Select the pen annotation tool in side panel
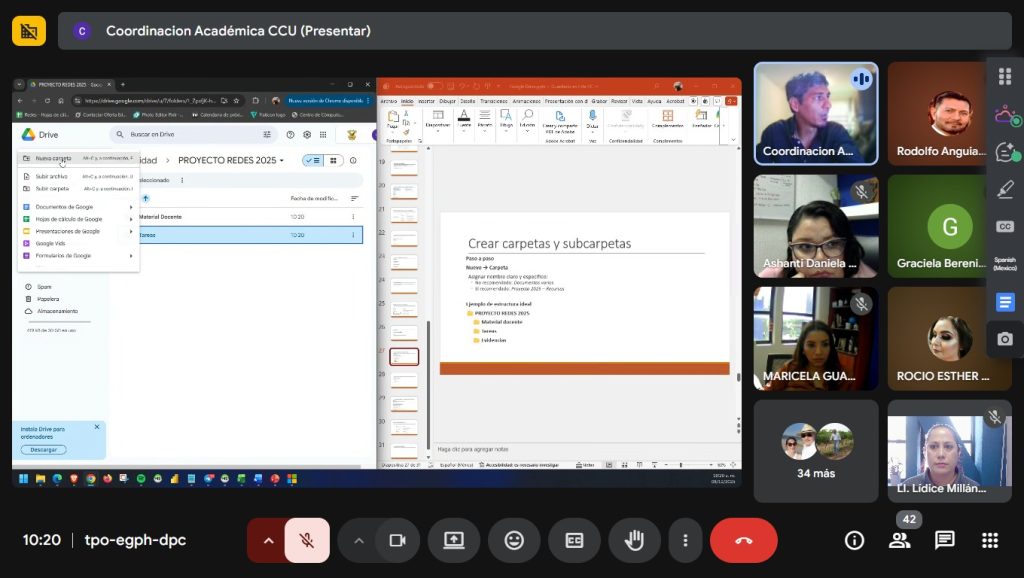This screenshot has height=578, width=1024. tap(1005, 190)
